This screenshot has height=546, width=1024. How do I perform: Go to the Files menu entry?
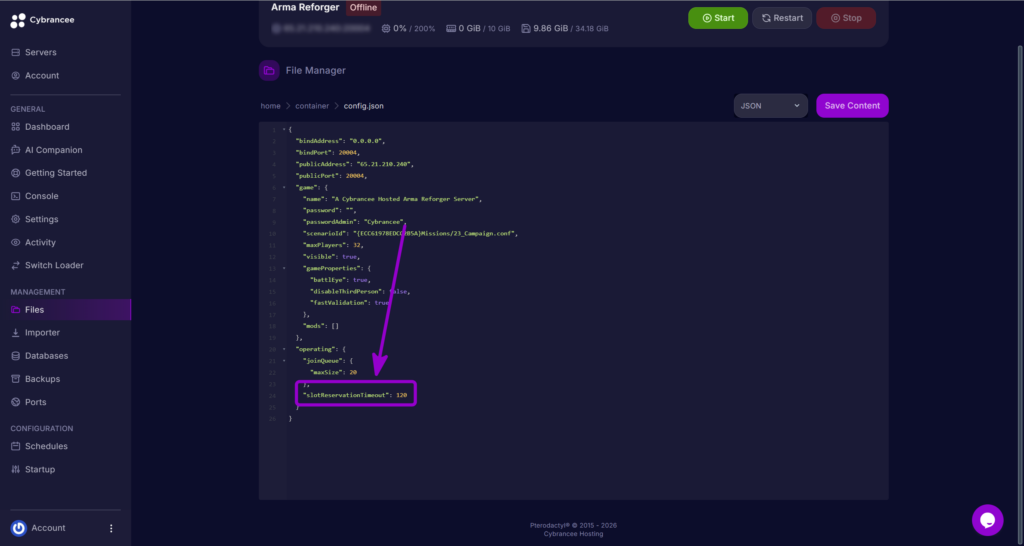(65, 310)
